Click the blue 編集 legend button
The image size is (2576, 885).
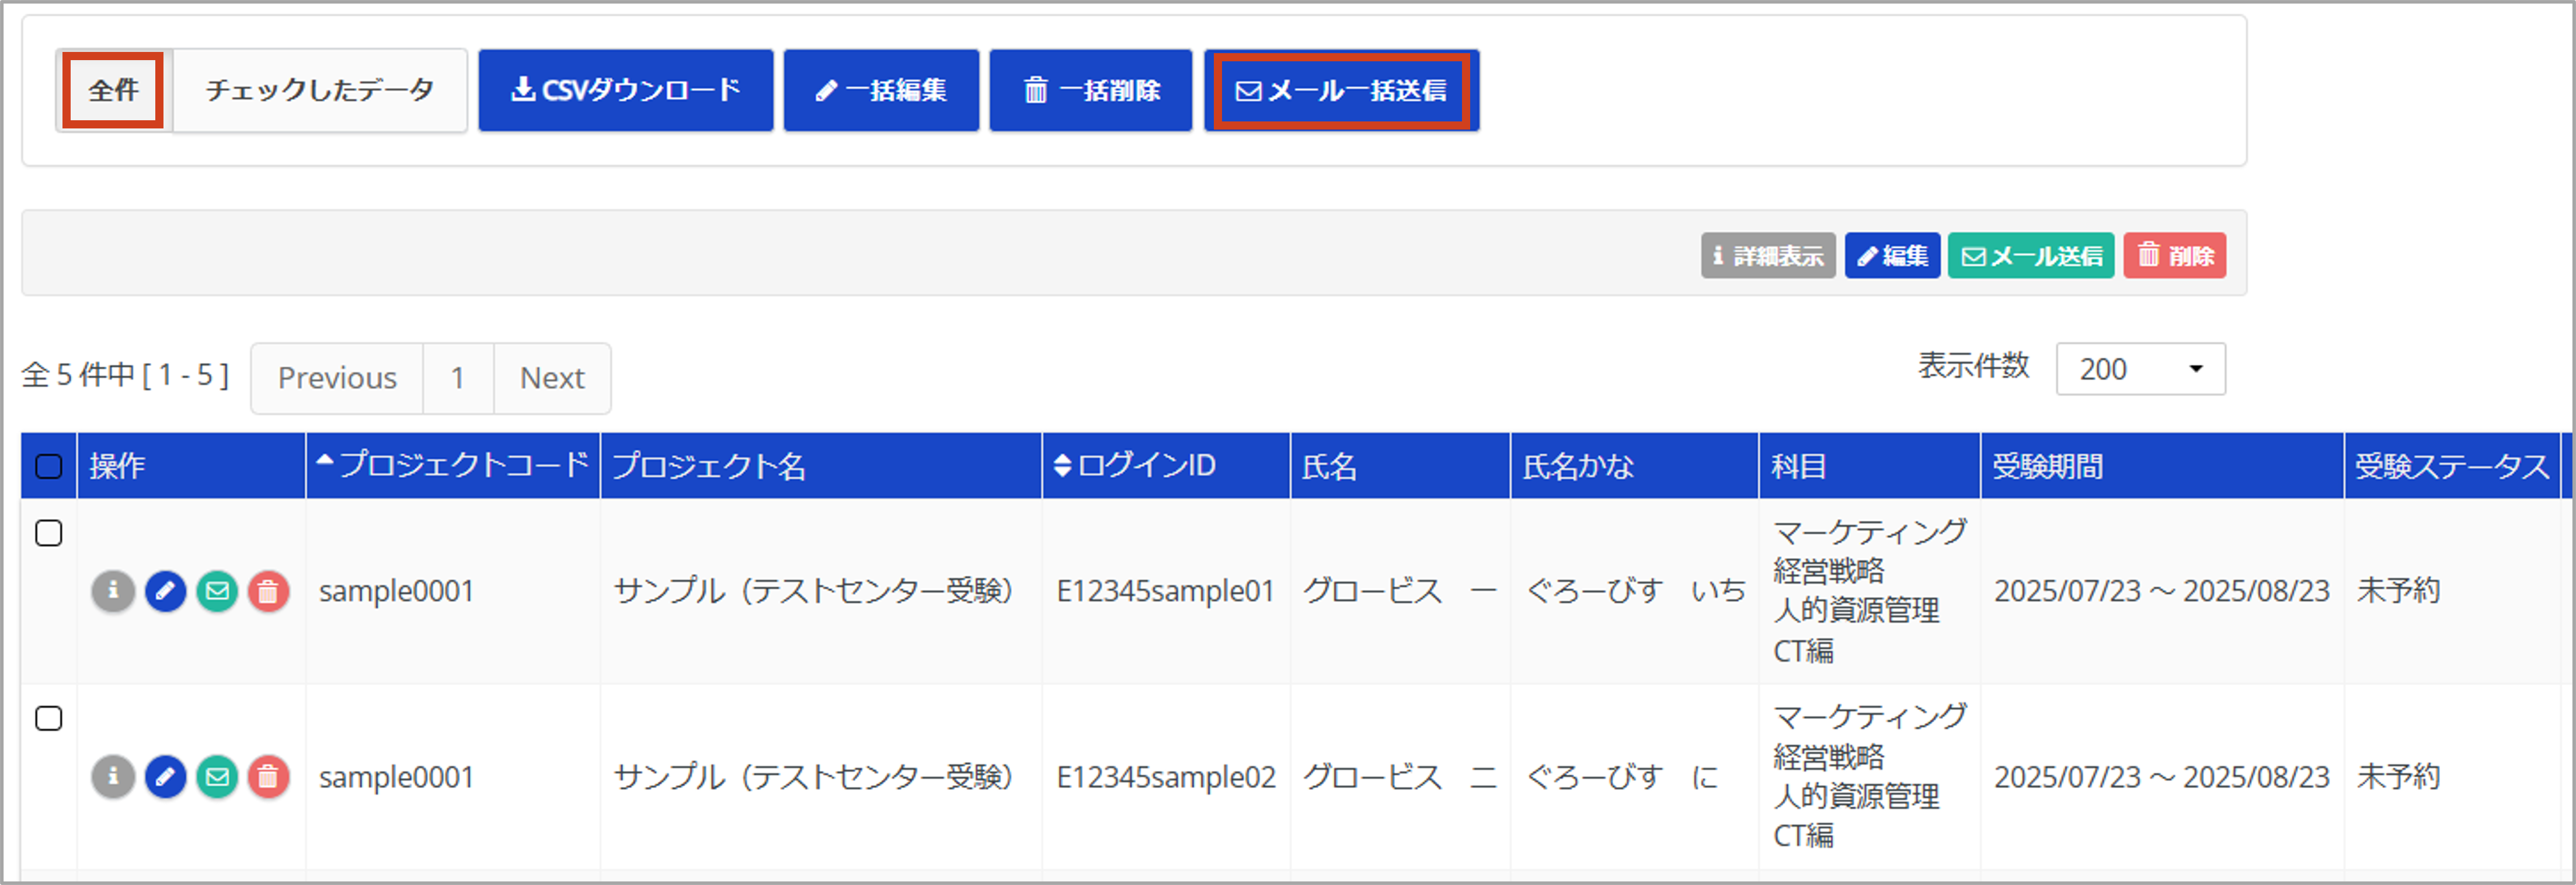pos(1892,256)
